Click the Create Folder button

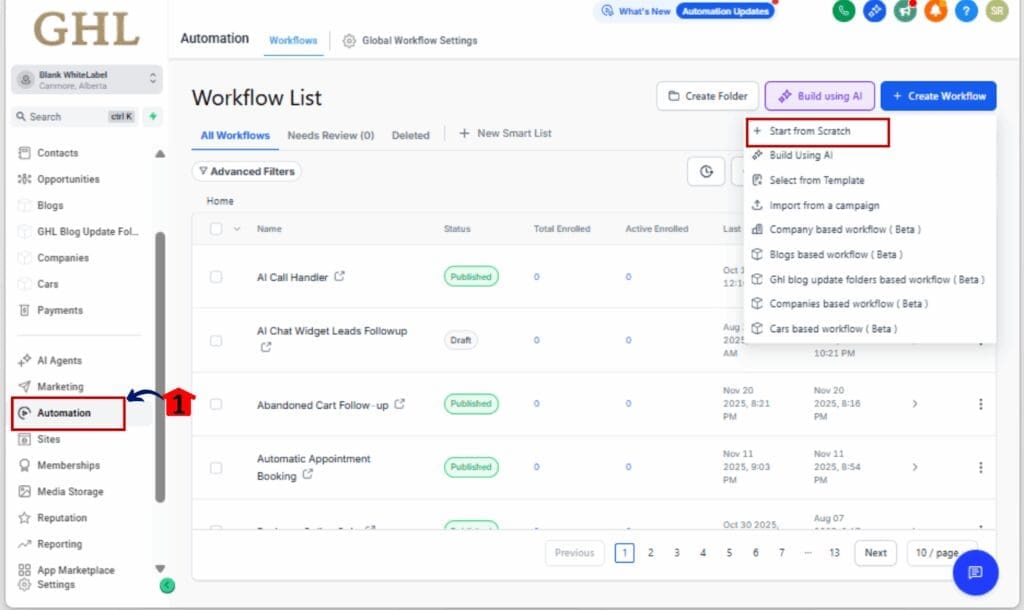pyautogui.click(x=707, y=96)
